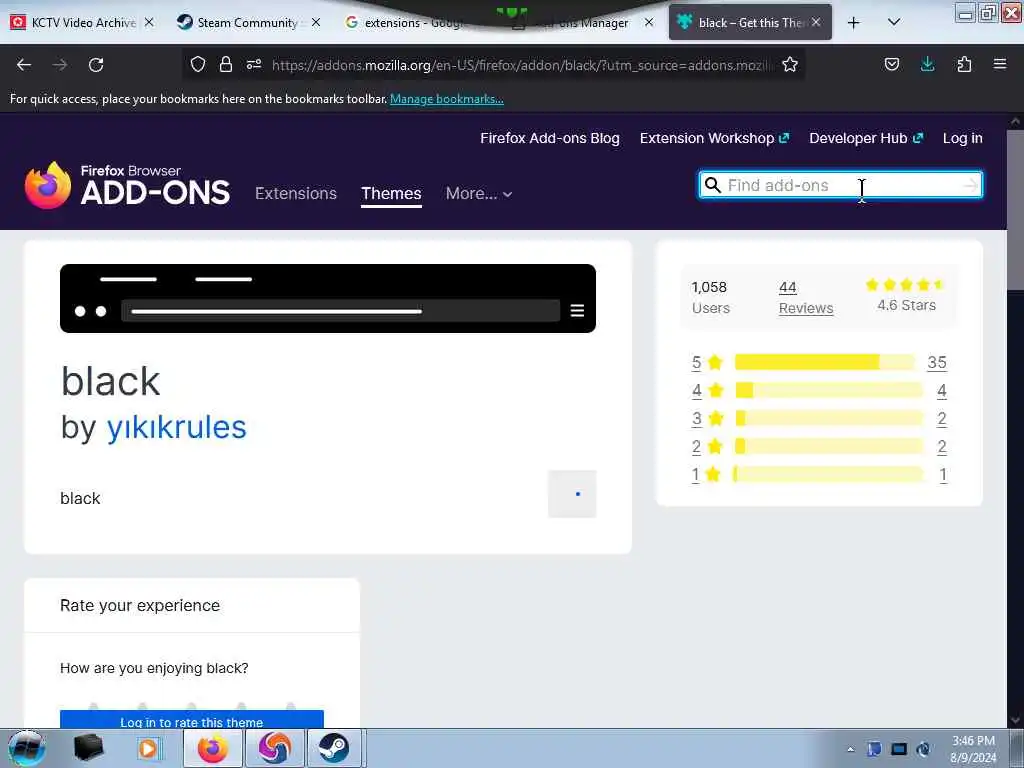The height and width of the screenshot is (768, 1024).
Task: Open Developer Hub link
Action: pyautogui.click(x=866, y=138)
